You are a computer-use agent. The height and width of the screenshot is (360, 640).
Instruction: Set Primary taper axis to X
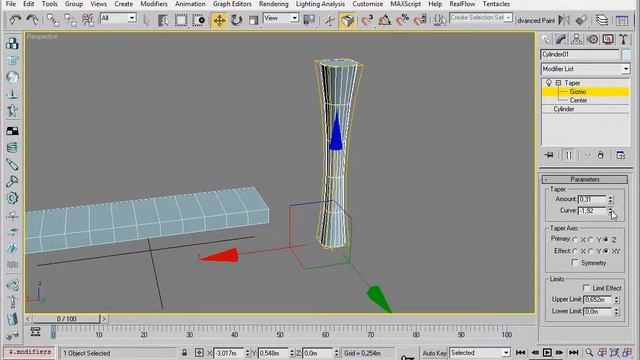pos(575,240)
